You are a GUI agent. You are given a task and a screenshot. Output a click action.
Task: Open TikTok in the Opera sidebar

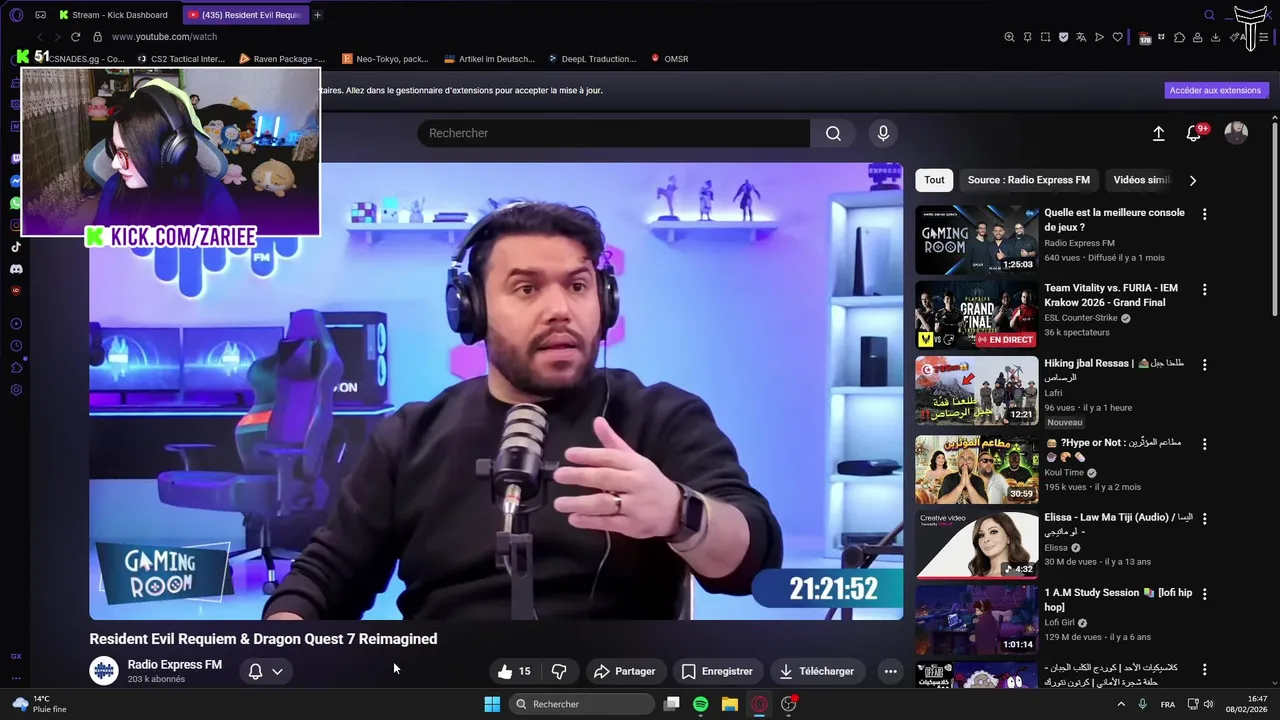[x=16, y=247]
